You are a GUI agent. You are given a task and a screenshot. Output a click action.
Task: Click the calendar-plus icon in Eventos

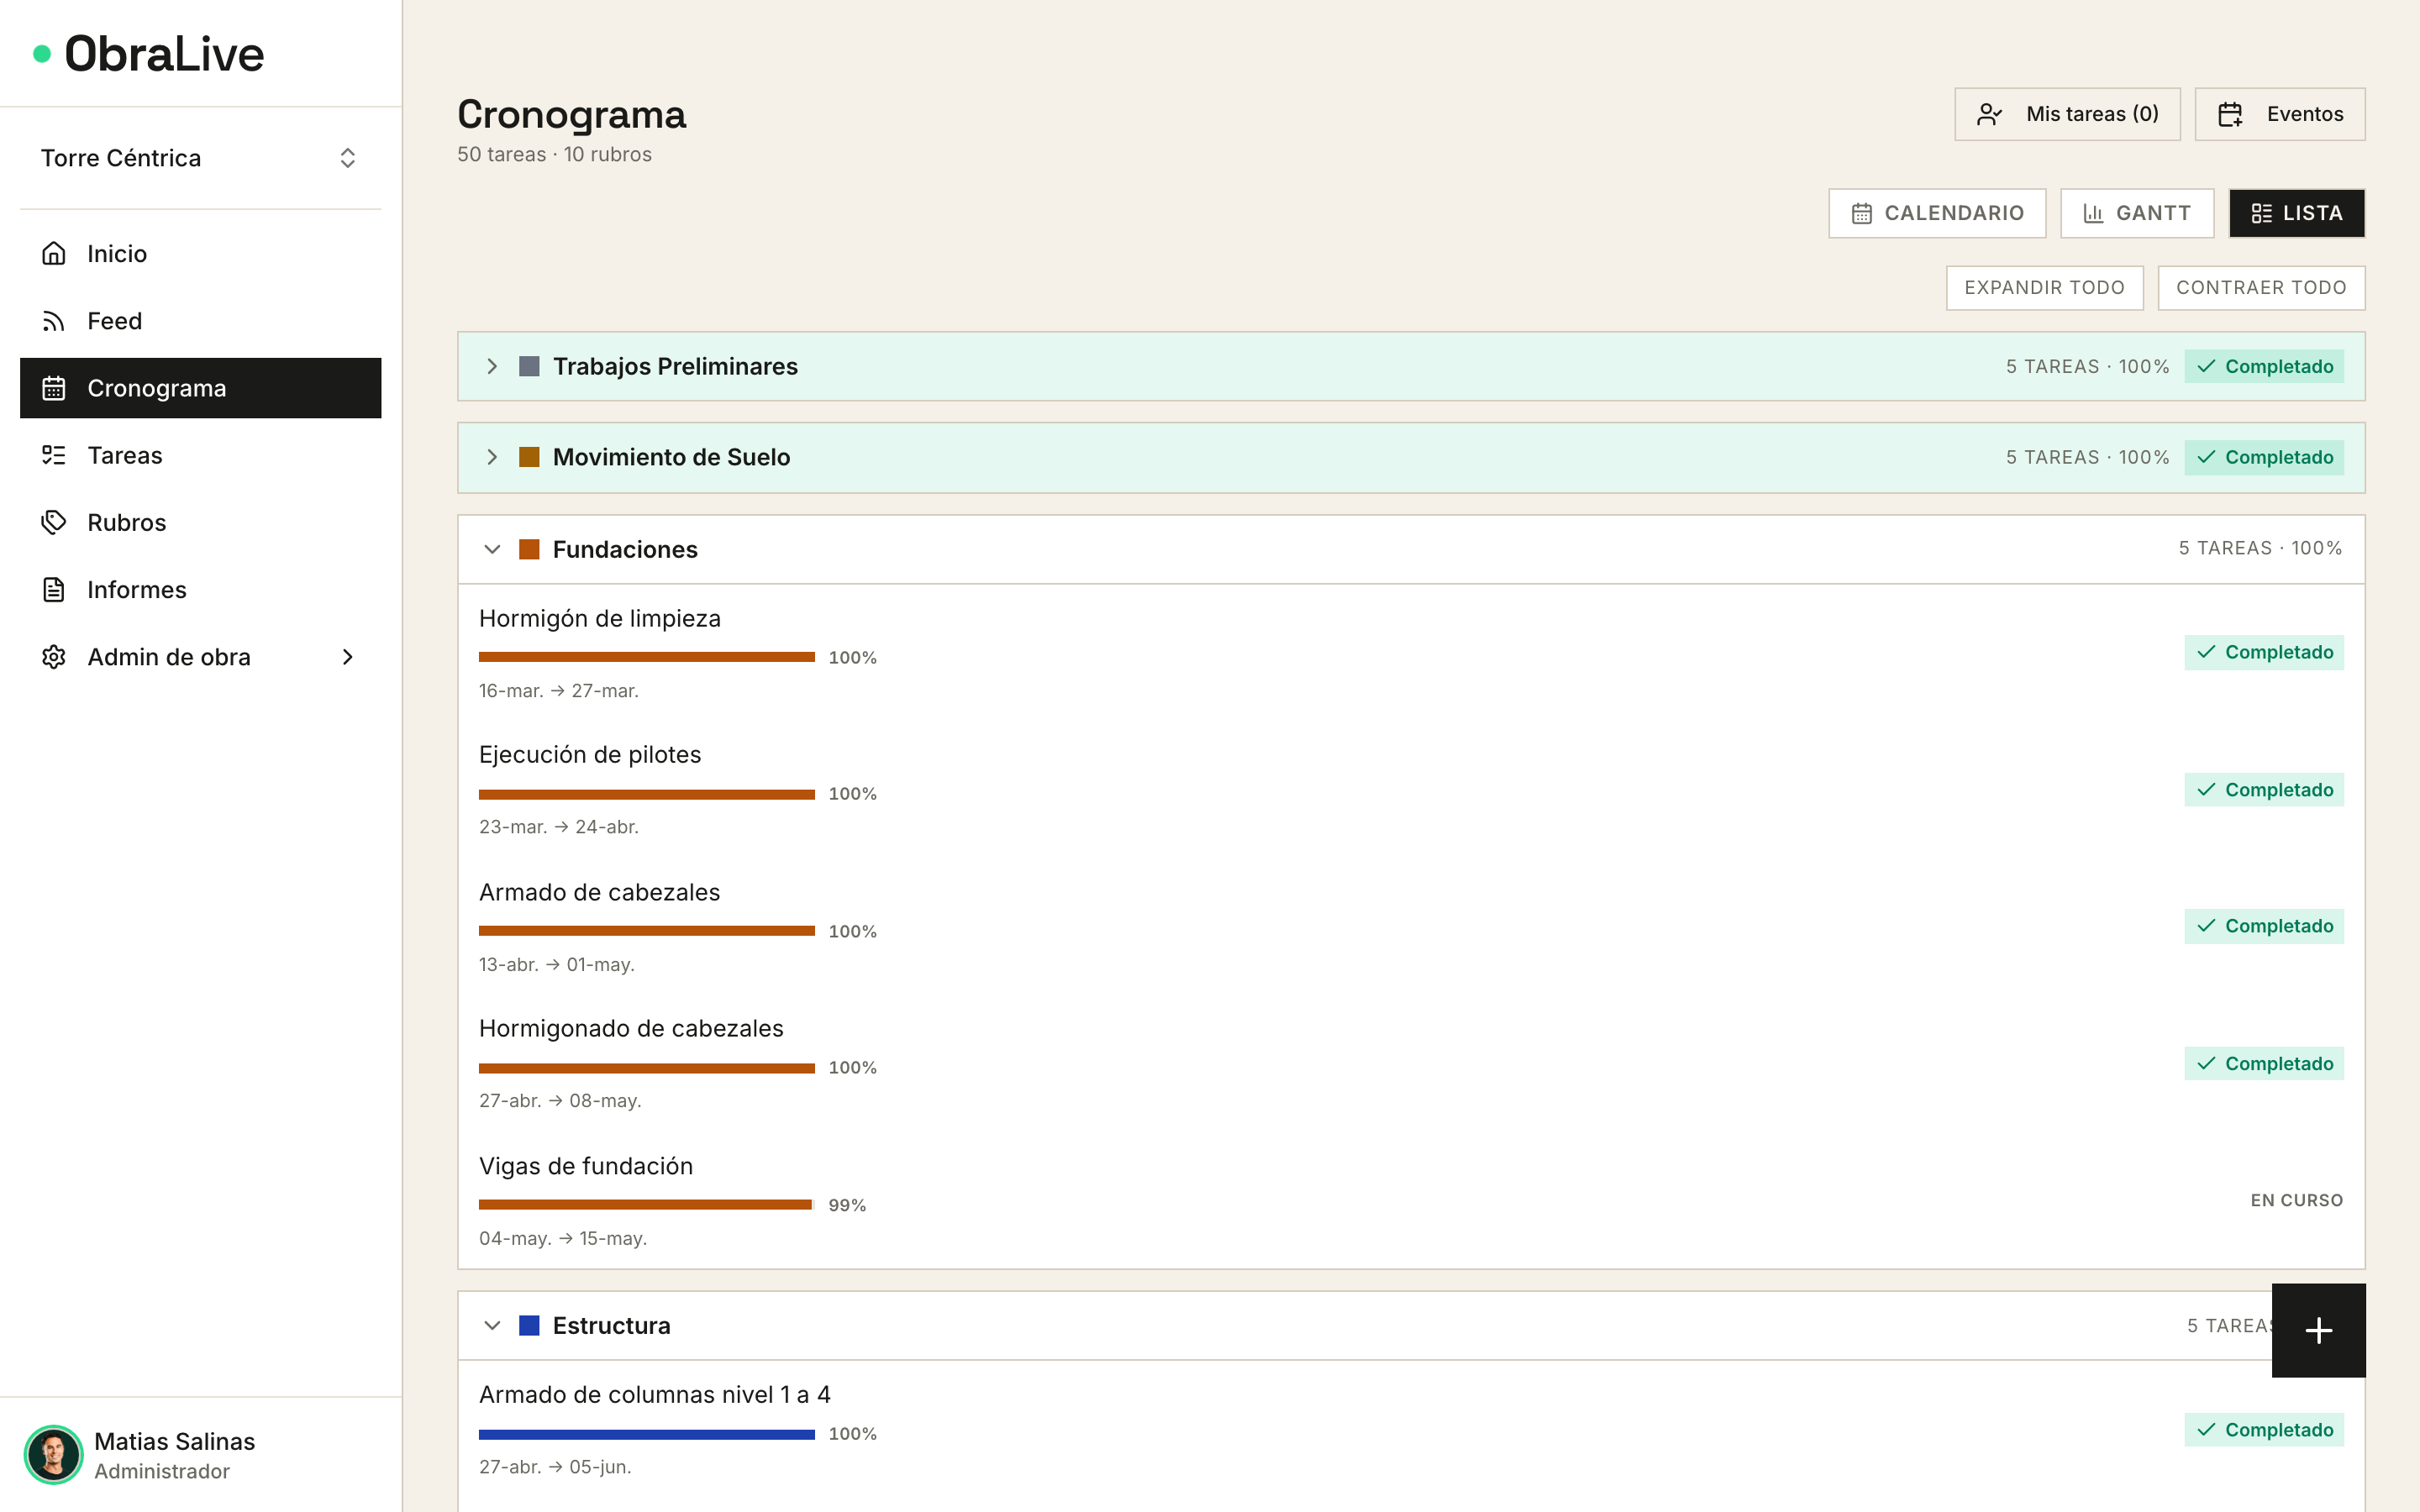pos(2230,114)
